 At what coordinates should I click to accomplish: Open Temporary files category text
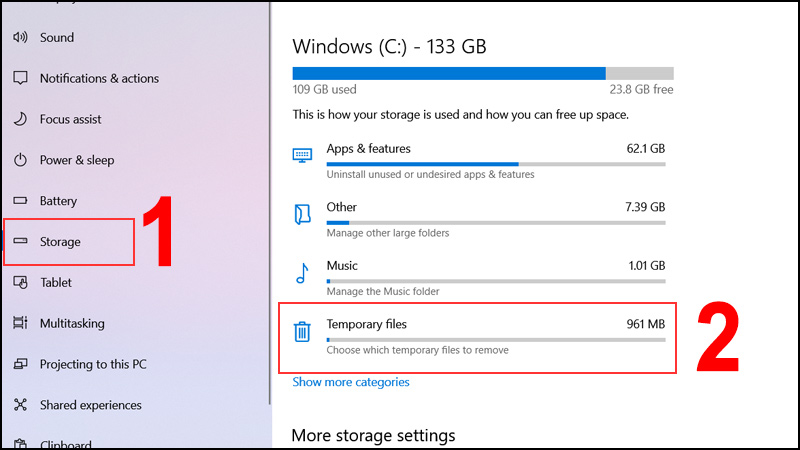pos(367,325)
